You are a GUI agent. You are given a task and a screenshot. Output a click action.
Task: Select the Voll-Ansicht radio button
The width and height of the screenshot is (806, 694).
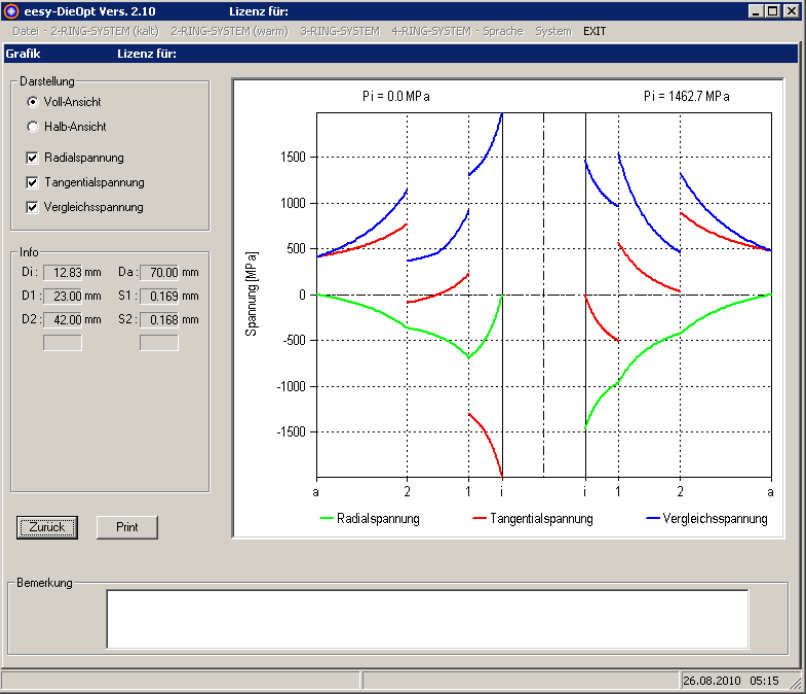[33, 102]
